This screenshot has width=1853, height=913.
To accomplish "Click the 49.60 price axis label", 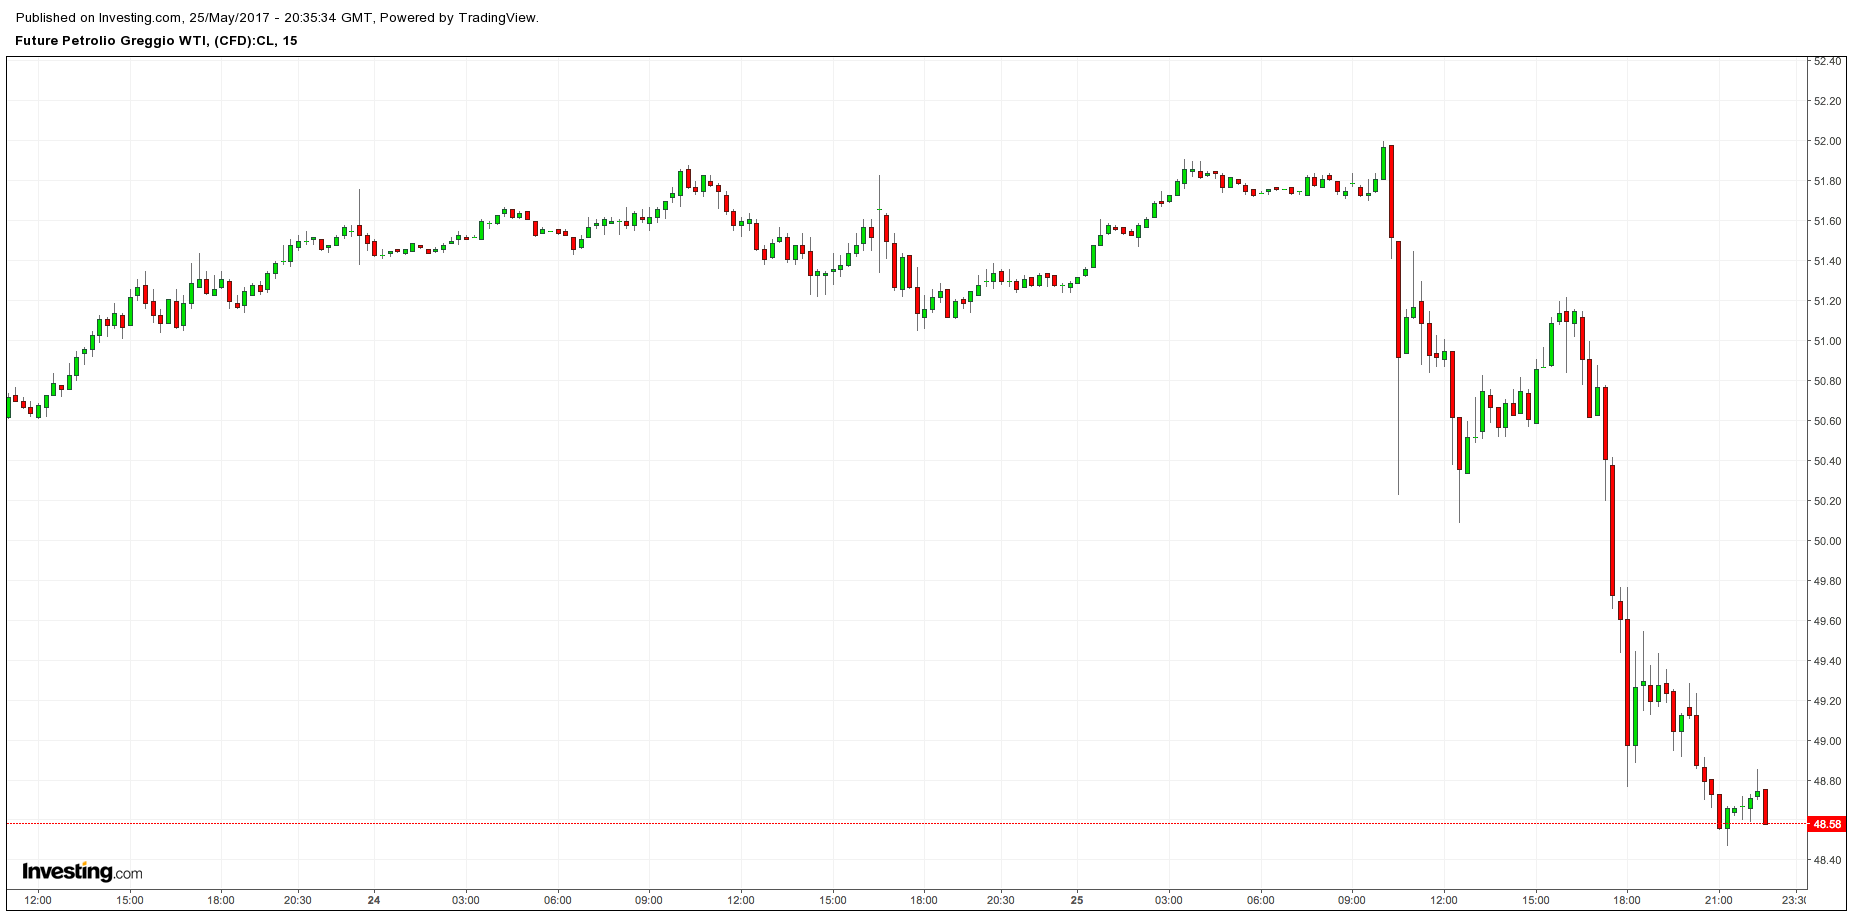I will tap(1827, 622).
